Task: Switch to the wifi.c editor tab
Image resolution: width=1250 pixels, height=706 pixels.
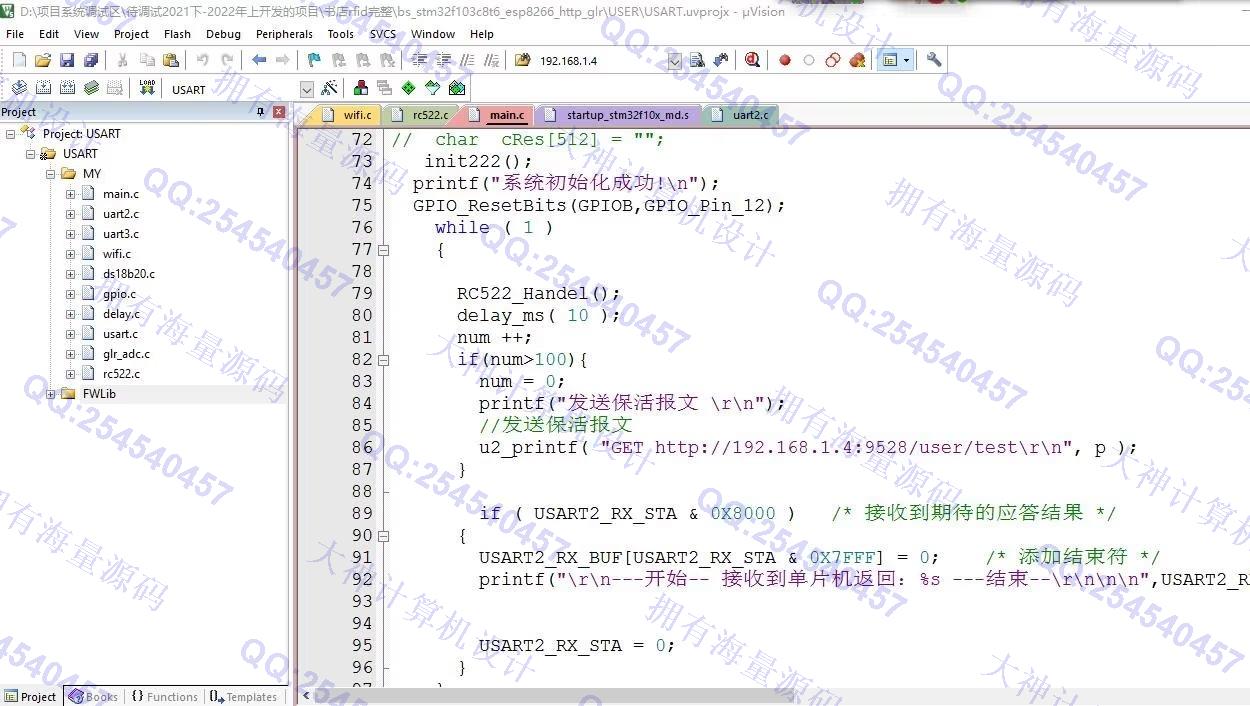Action: [347, 115]
